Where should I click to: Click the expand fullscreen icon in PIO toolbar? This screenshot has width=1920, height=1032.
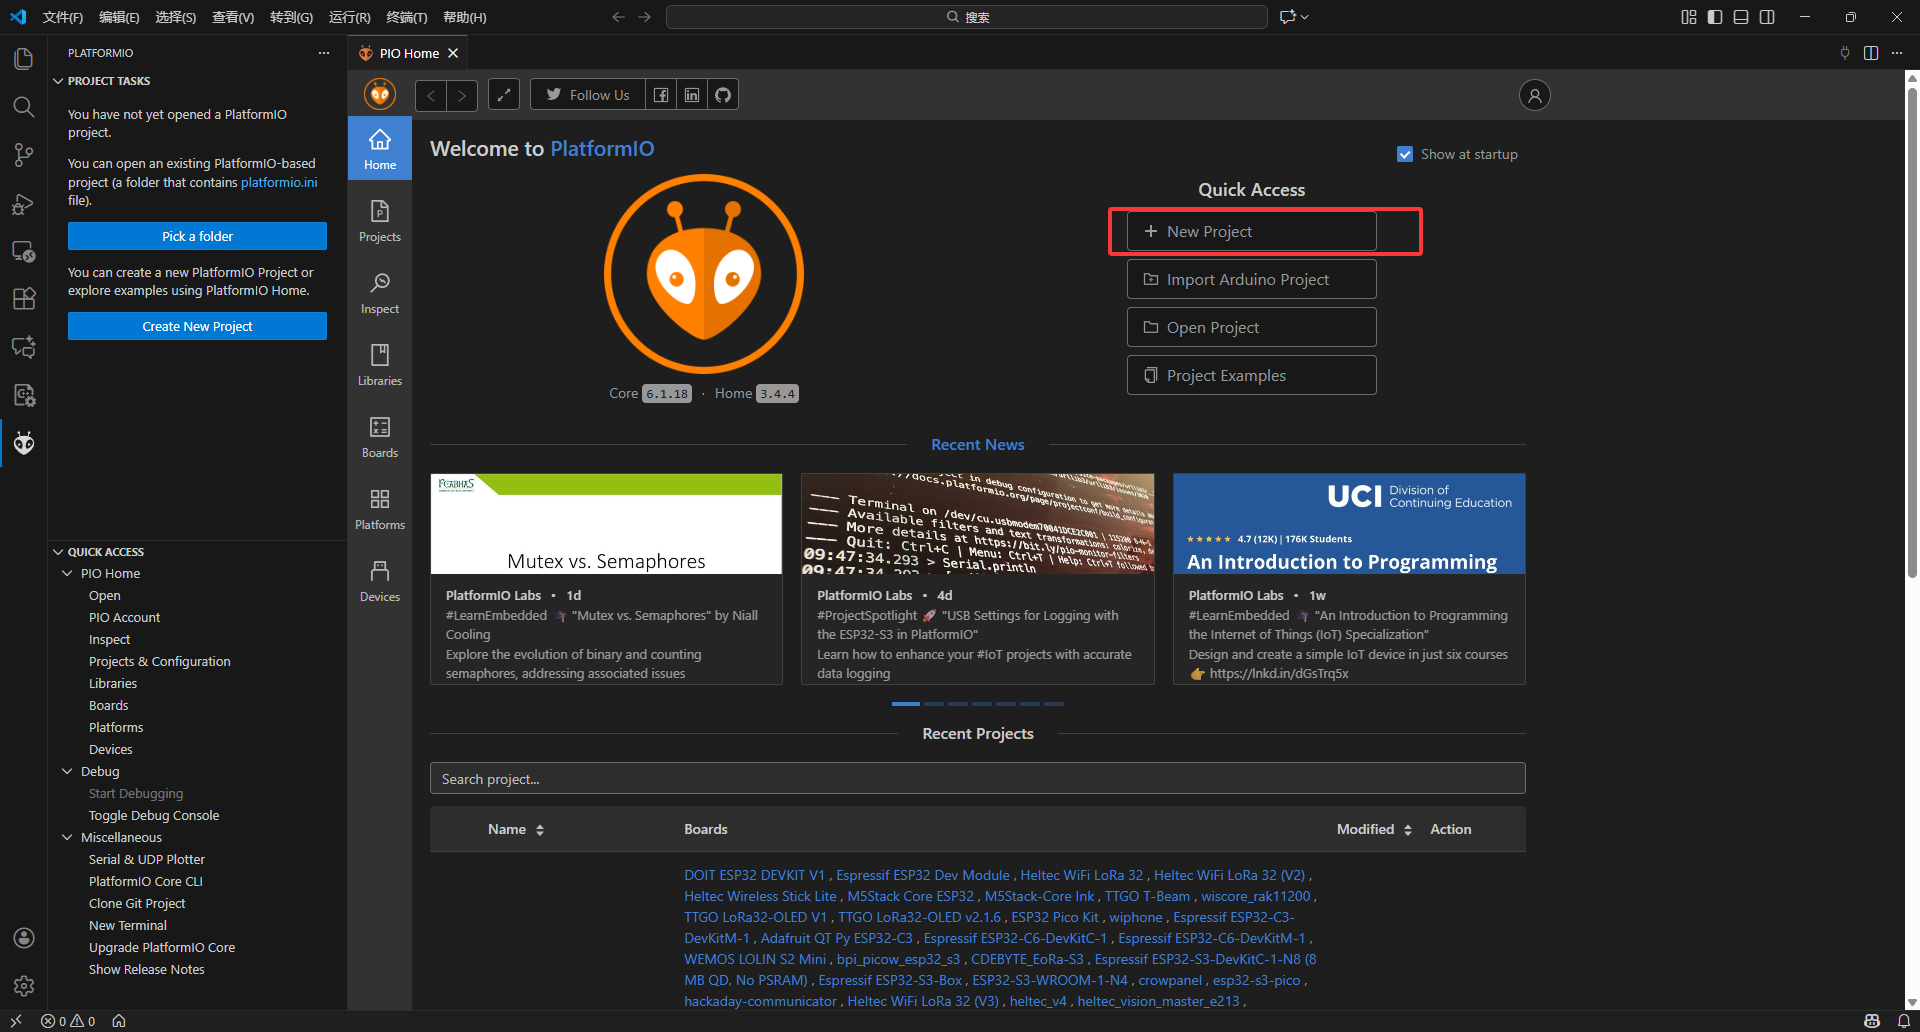coord(504,95)
